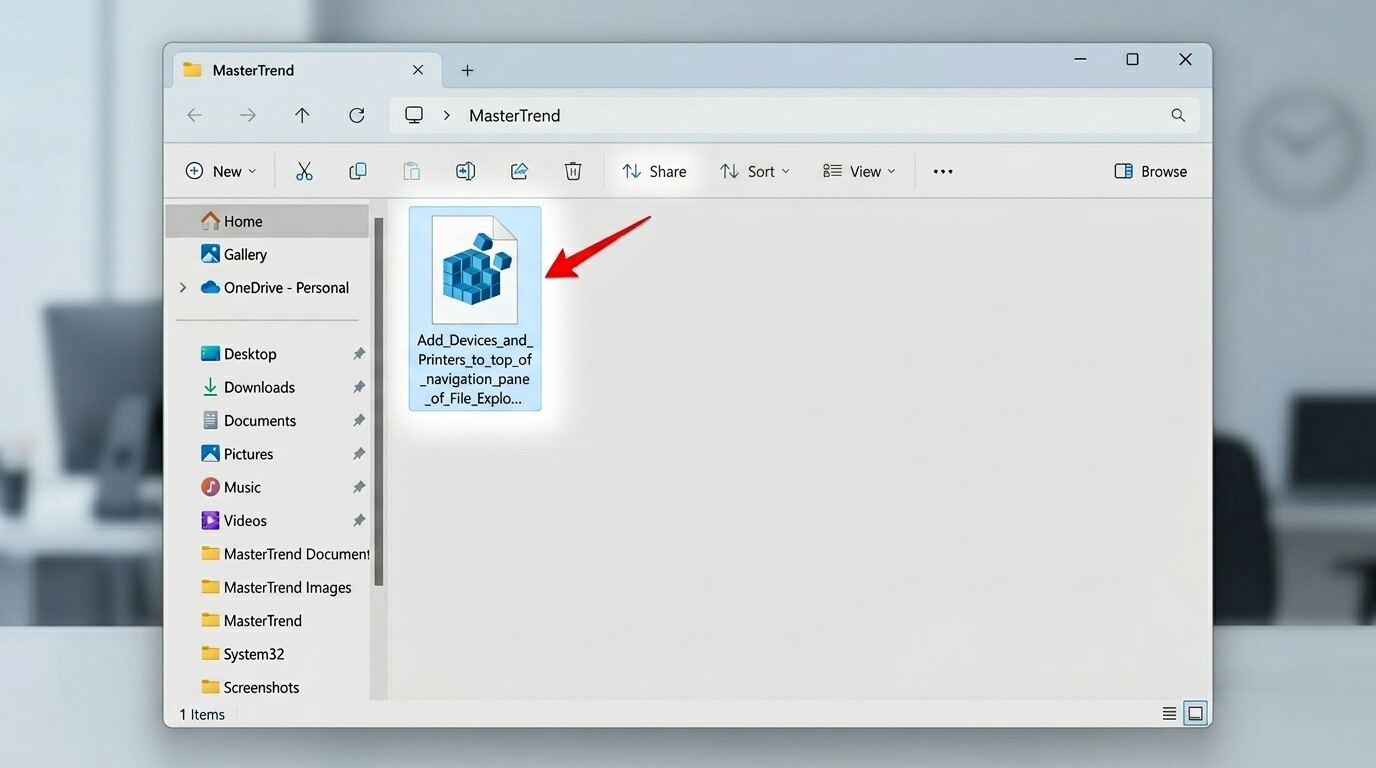
Task: Go back with the left arrow
Action: point(195,115)
